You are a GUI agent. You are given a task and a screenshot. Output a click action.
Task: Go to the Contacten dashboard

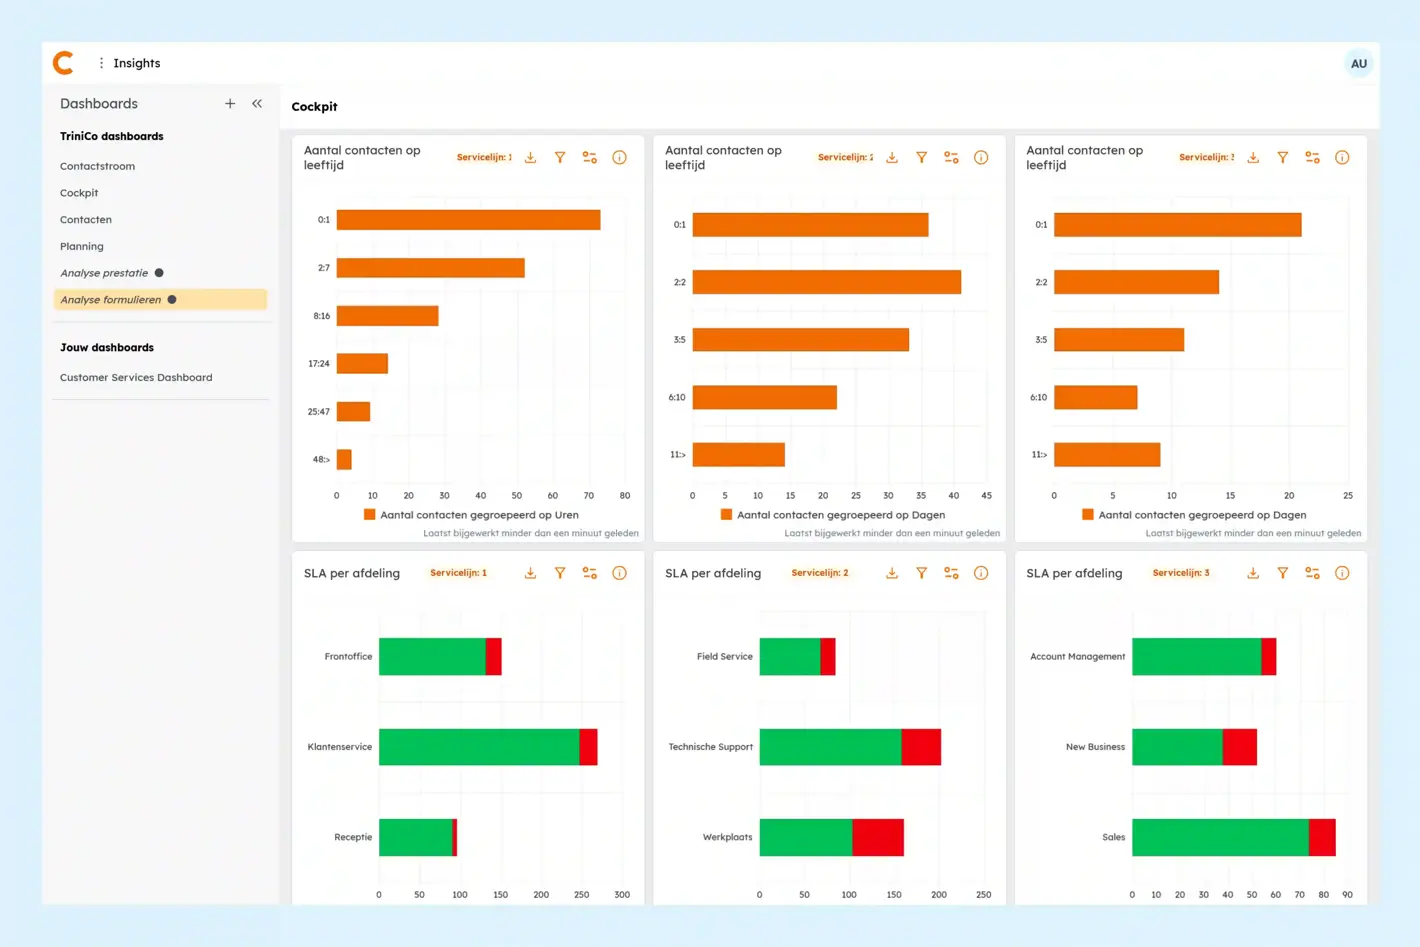[86, 220]
